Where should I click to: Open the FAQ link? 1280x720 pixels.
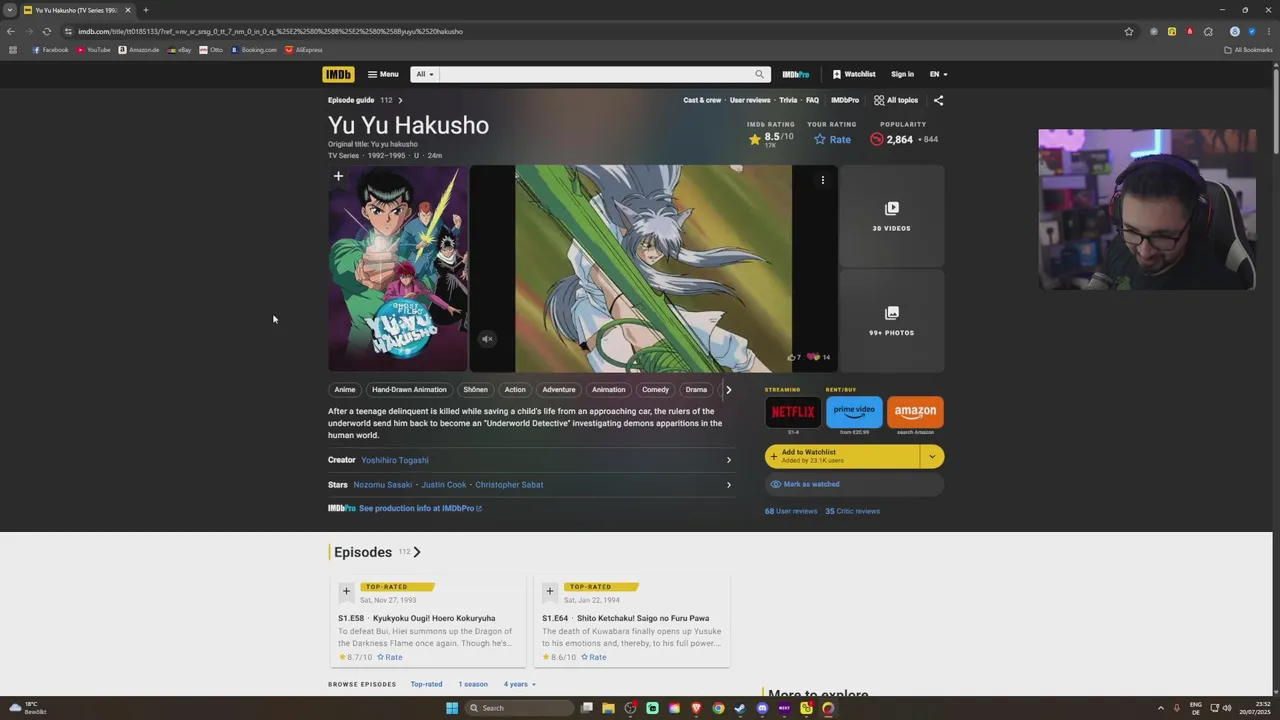812,100
